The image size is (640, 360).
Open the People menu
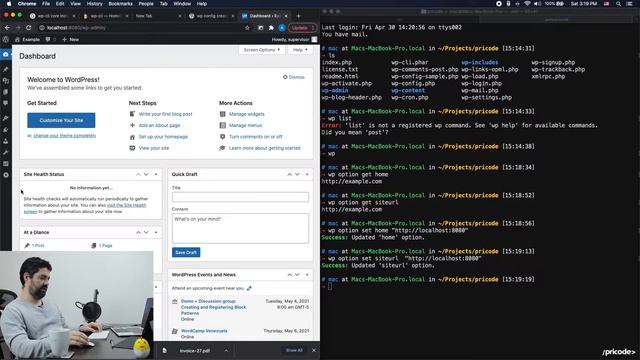coord(146,4)
